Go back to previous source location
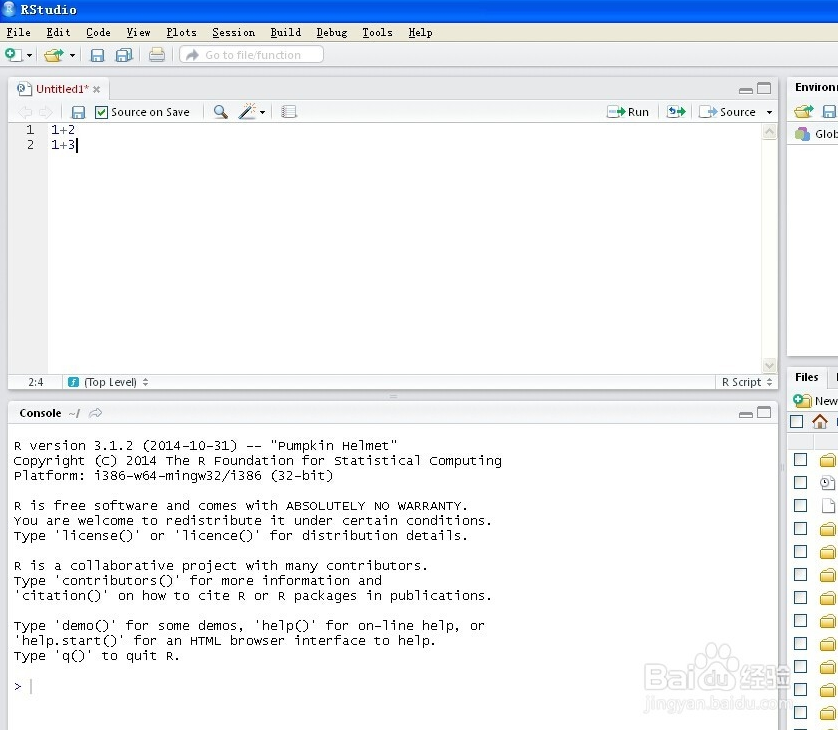Viewport: 838px width, 730px height. point(25,112)
